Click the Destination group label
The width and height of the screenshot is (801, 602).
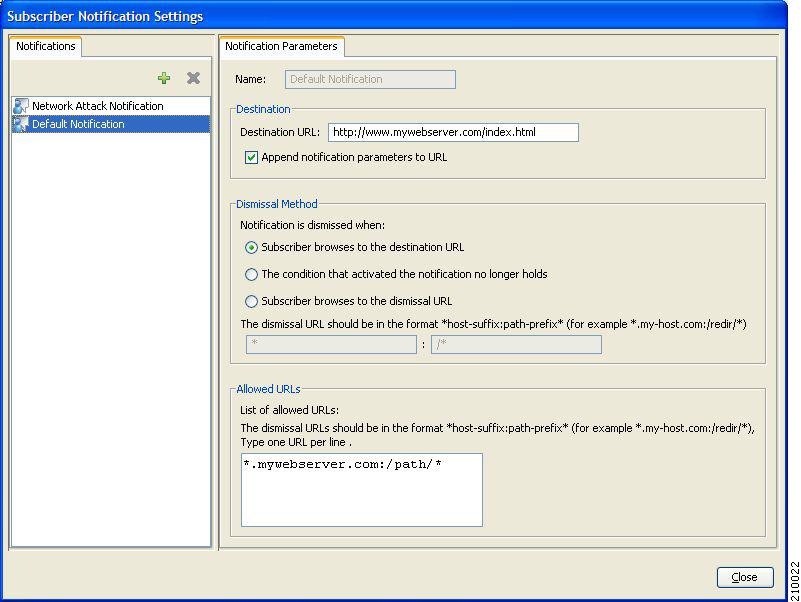(263, 109)
